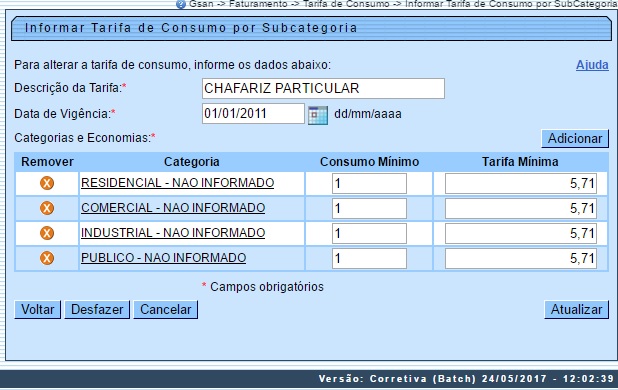Remove the COMERCIAL - NAO INFORMADO row
This screenshot has height=390, width=618.
tap(47, 208)
